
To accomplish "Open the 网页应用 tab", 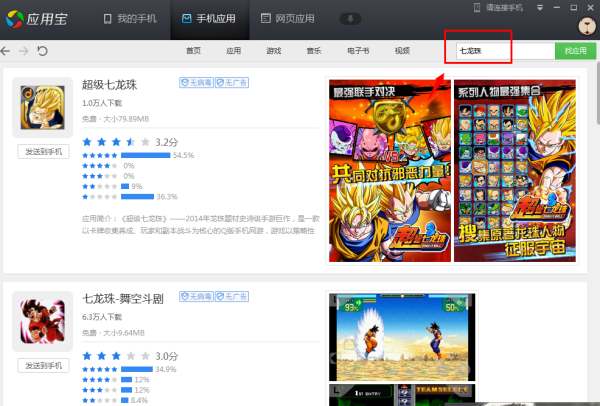I will click(x=288, y=19).
